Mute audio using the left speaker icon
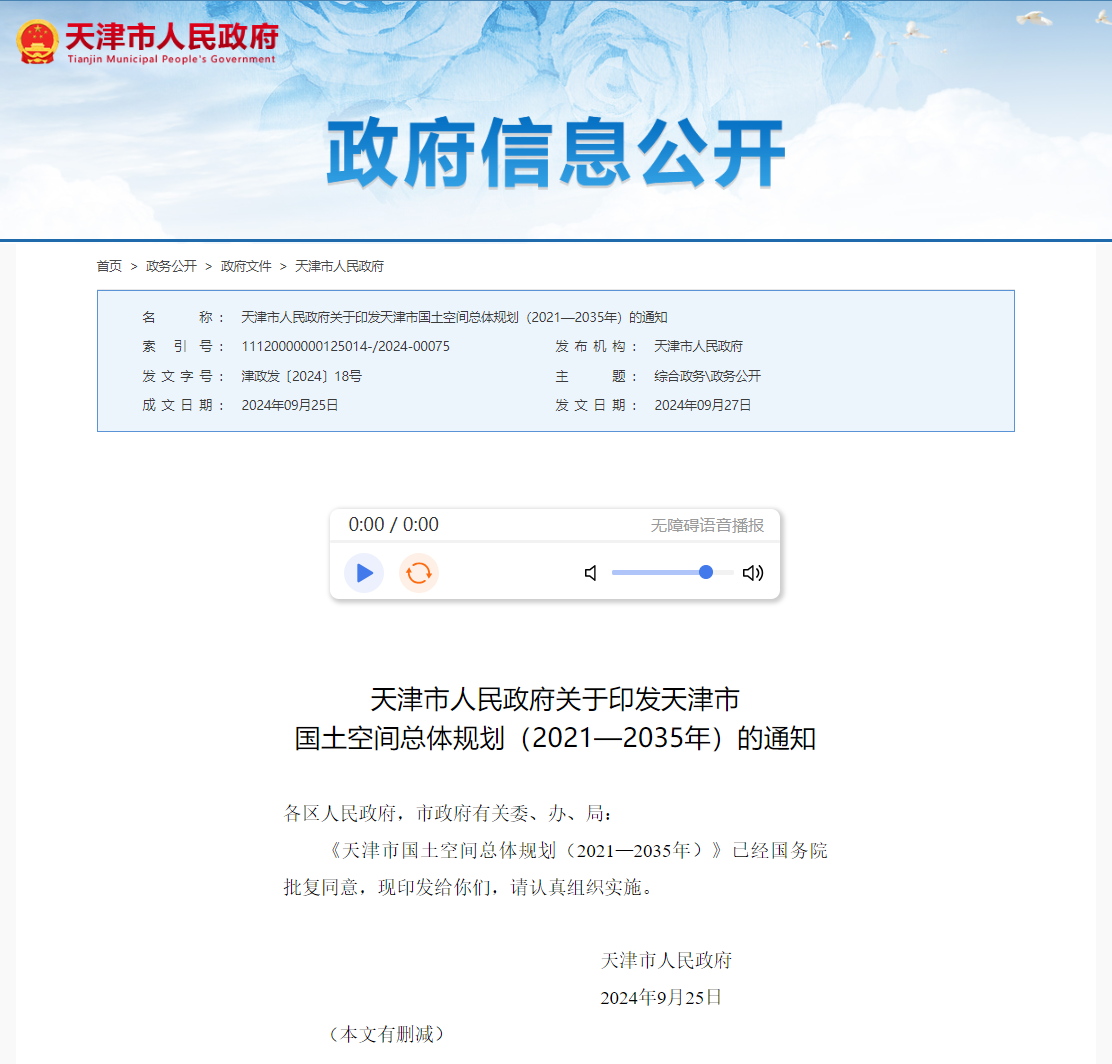 pos(590,573)
